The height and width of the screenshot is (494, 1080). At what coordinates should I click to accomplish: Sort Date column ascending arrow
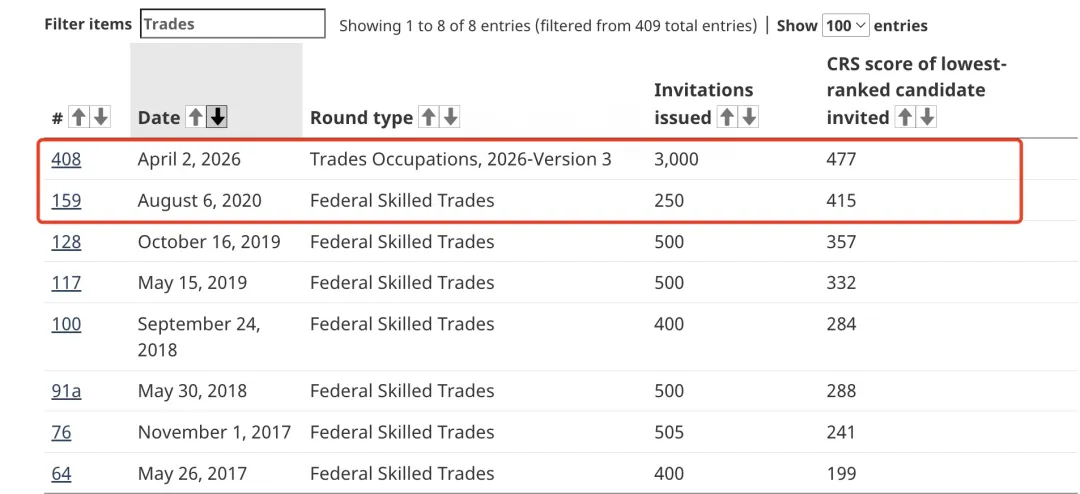(x=196, y=118)
